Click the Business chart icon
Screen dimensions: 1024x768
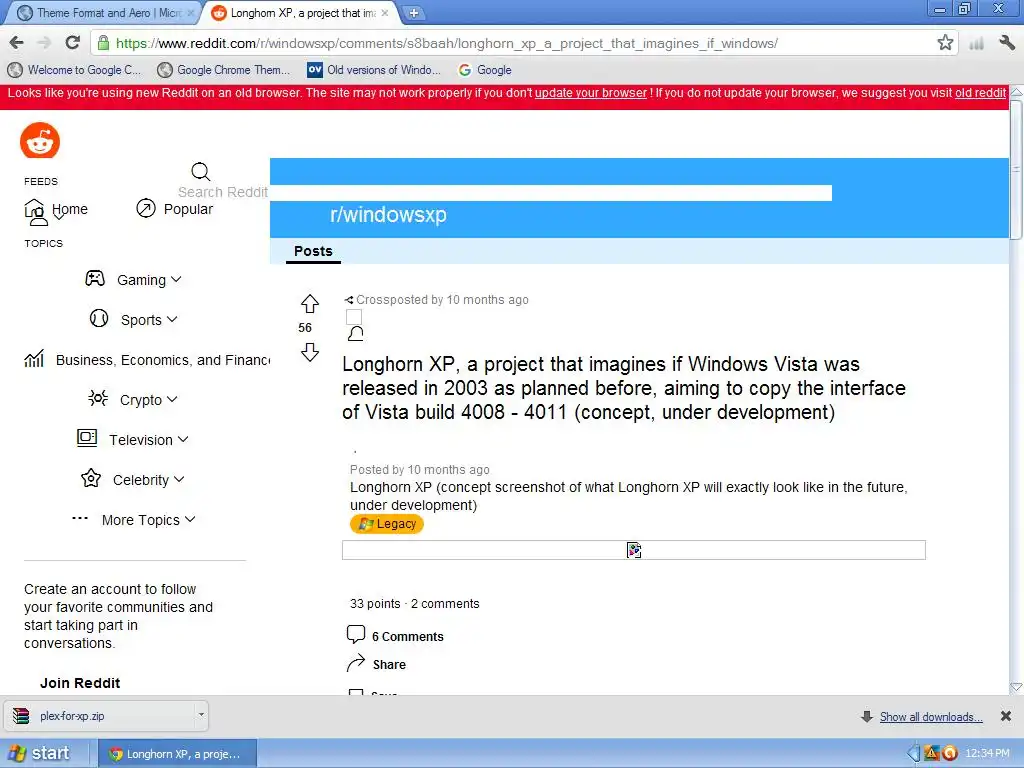tap(35, 359)
